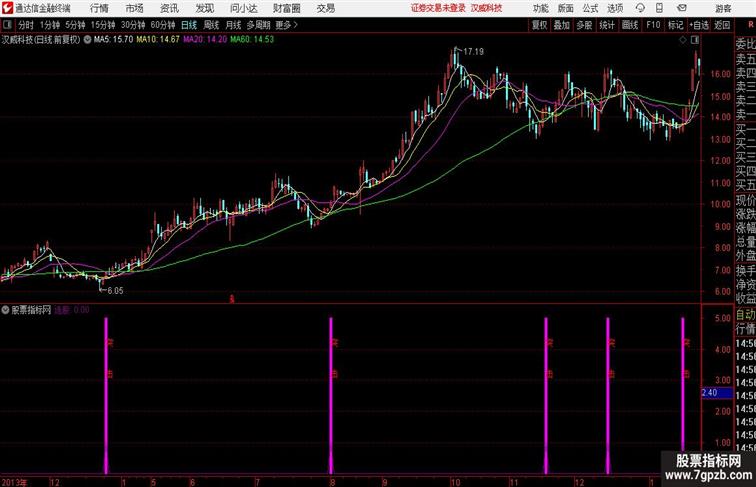
Task: Select the 日线 daily period tab
Action: tap(189, 25)
